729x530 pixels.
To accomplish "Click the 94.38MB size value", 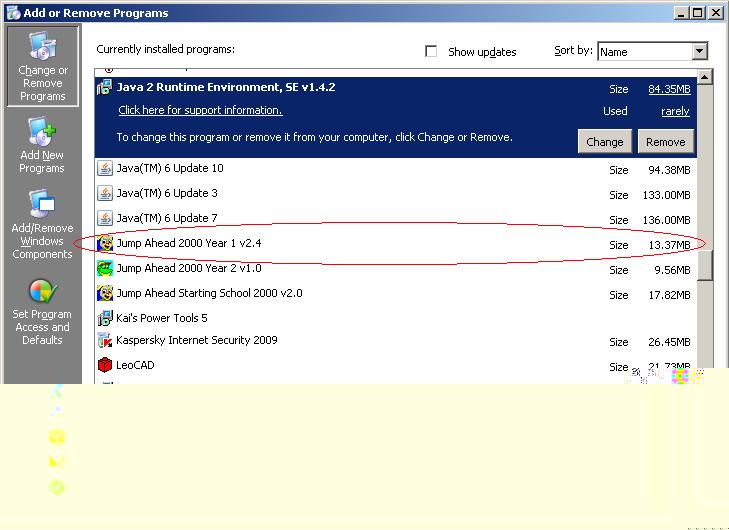I will [669, 170].
